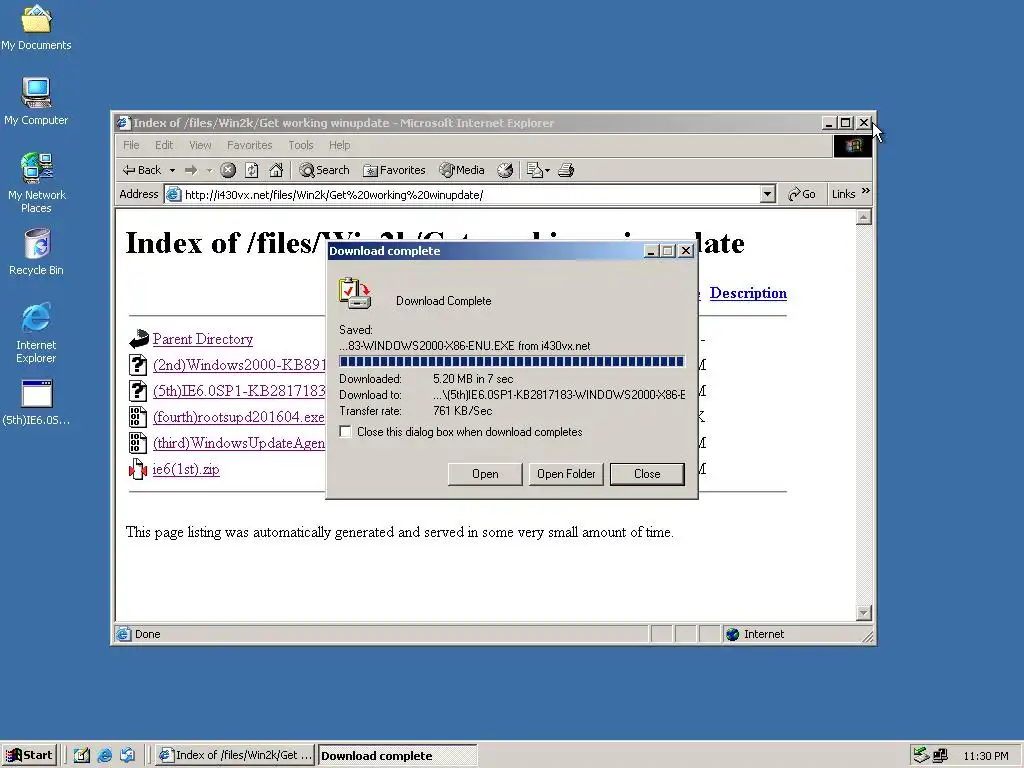Viewport: 1024px width, 768px height.
Task: Click the Forward arrow in IE toolbar
Action: (x=191, y=170)
